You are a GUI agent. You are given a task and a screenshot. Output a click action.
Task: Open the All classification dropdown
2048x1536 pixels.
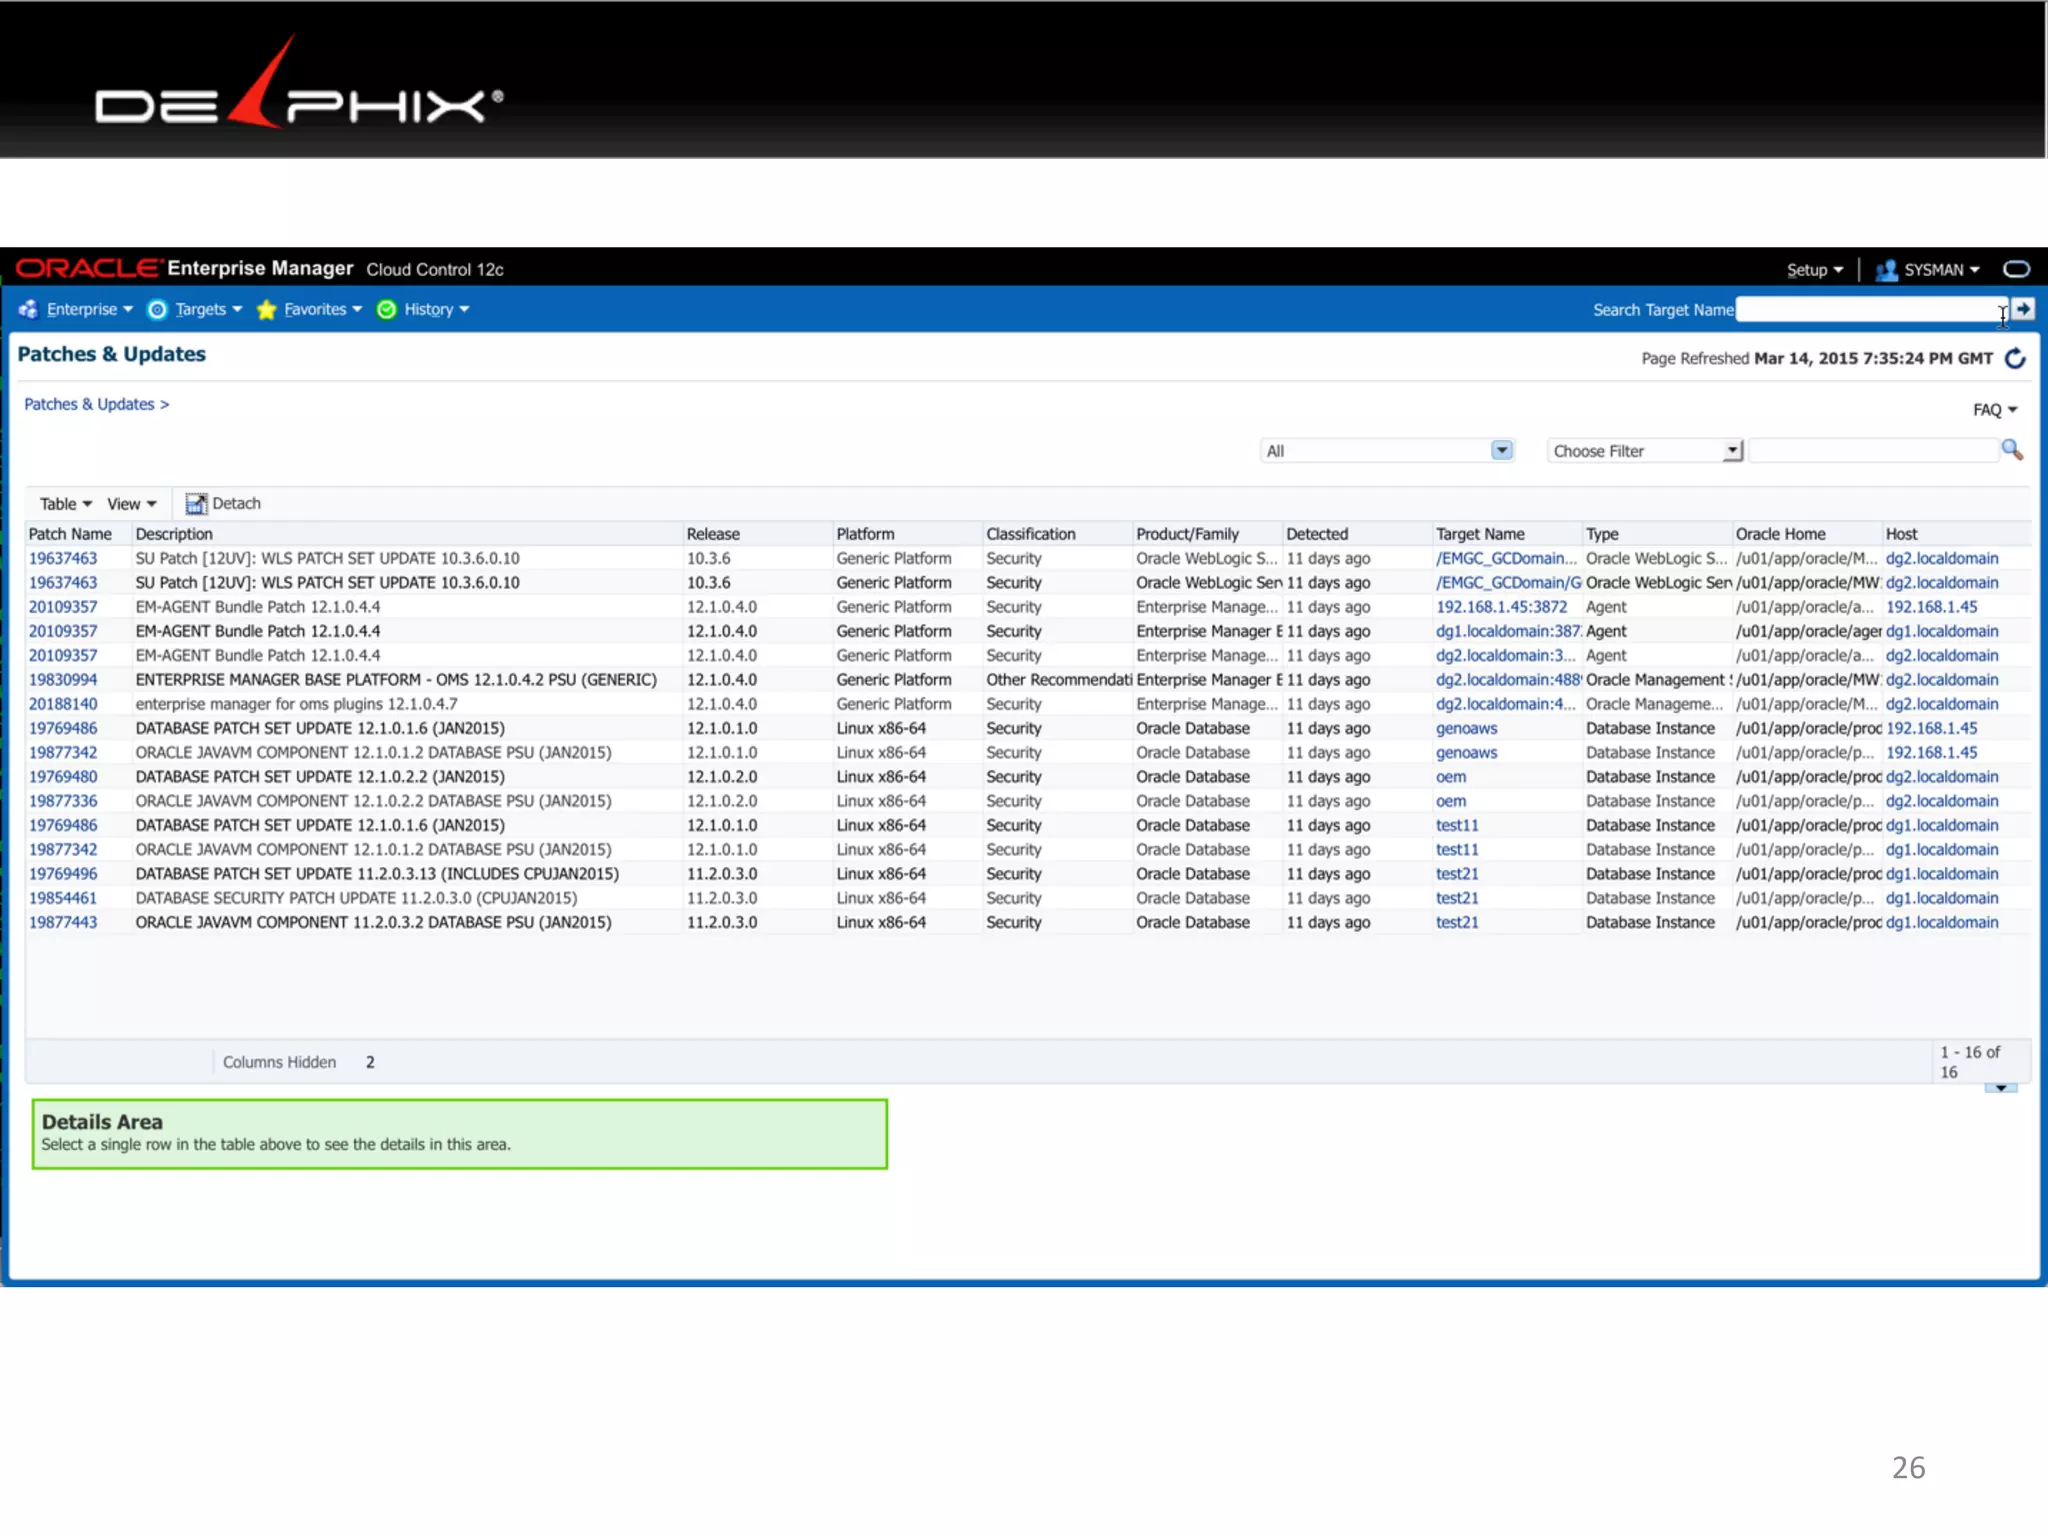click(1501, 451)
